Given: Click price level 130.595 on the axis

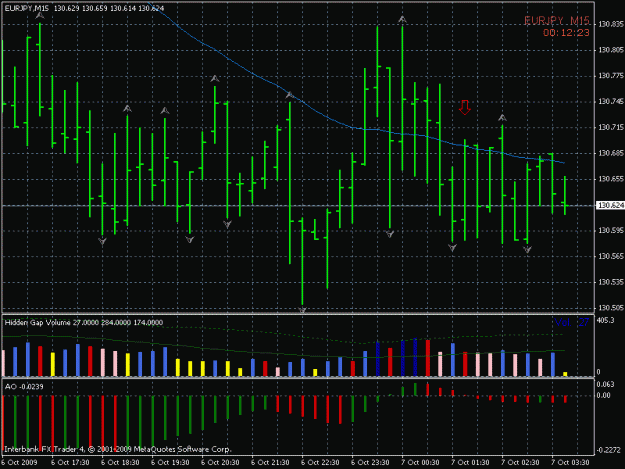Looking at the screenshot, I should (610, 230).
